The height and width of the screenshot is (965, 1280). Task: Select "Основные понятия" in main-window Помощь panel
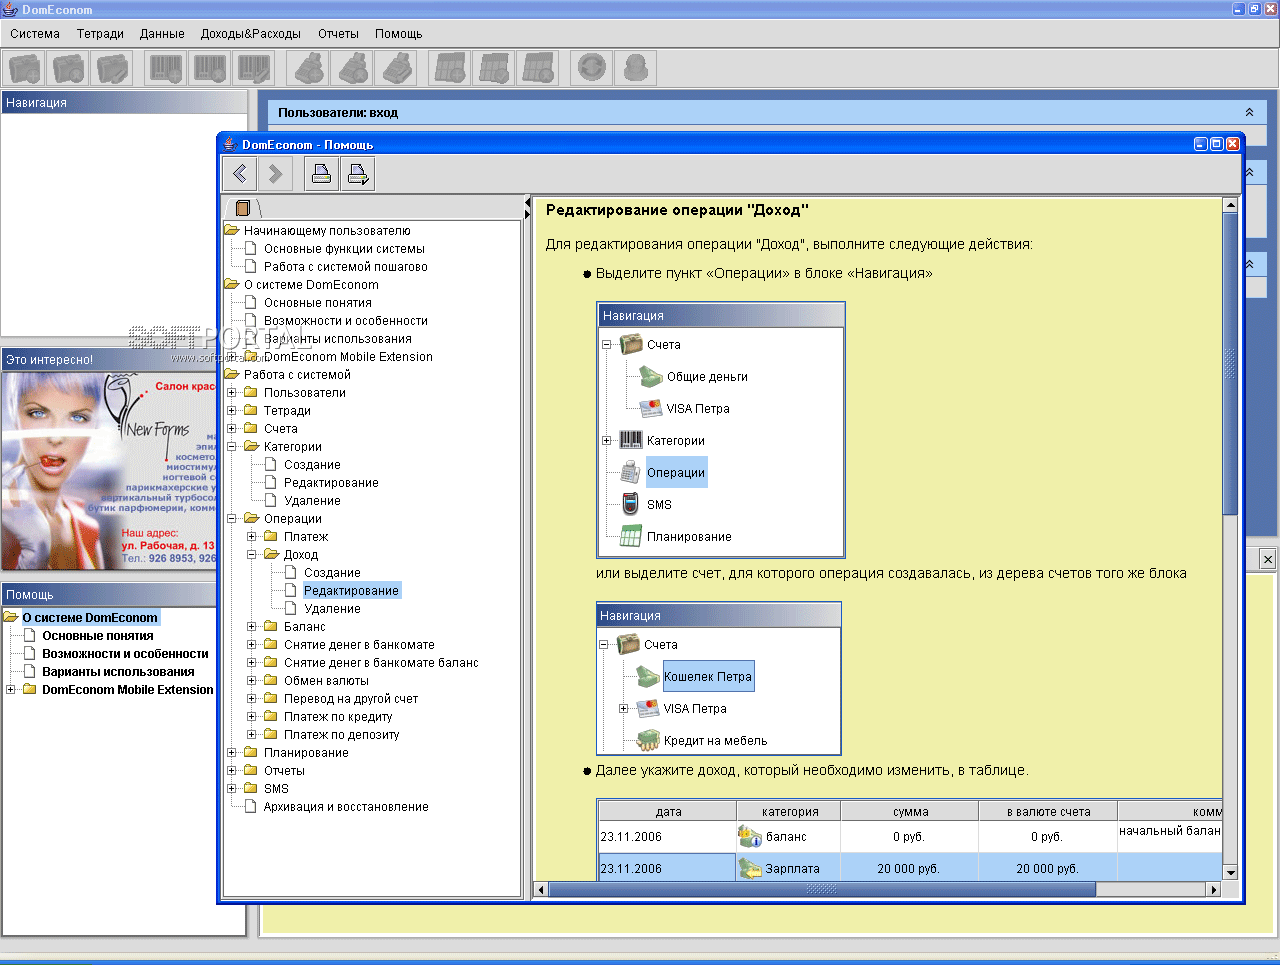[x=98, y=636]
